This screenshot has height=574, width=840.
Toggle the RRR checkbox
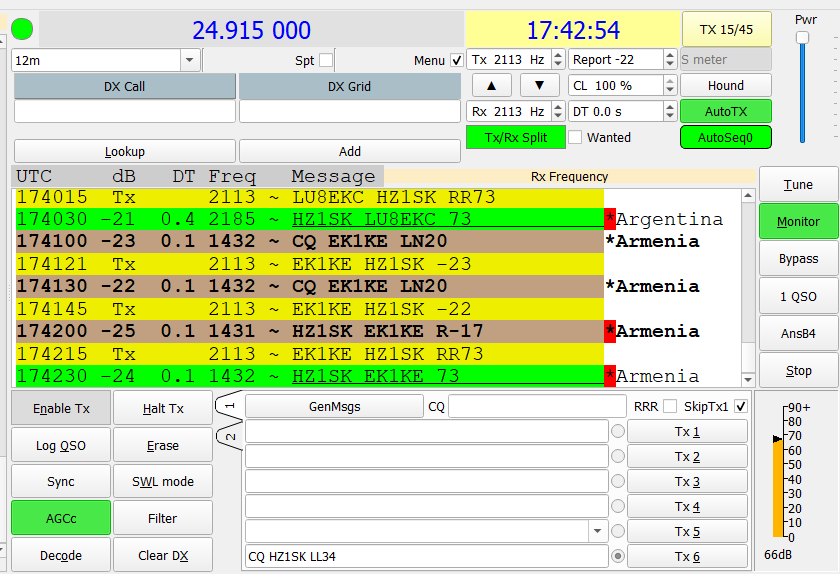pos(670,406)
